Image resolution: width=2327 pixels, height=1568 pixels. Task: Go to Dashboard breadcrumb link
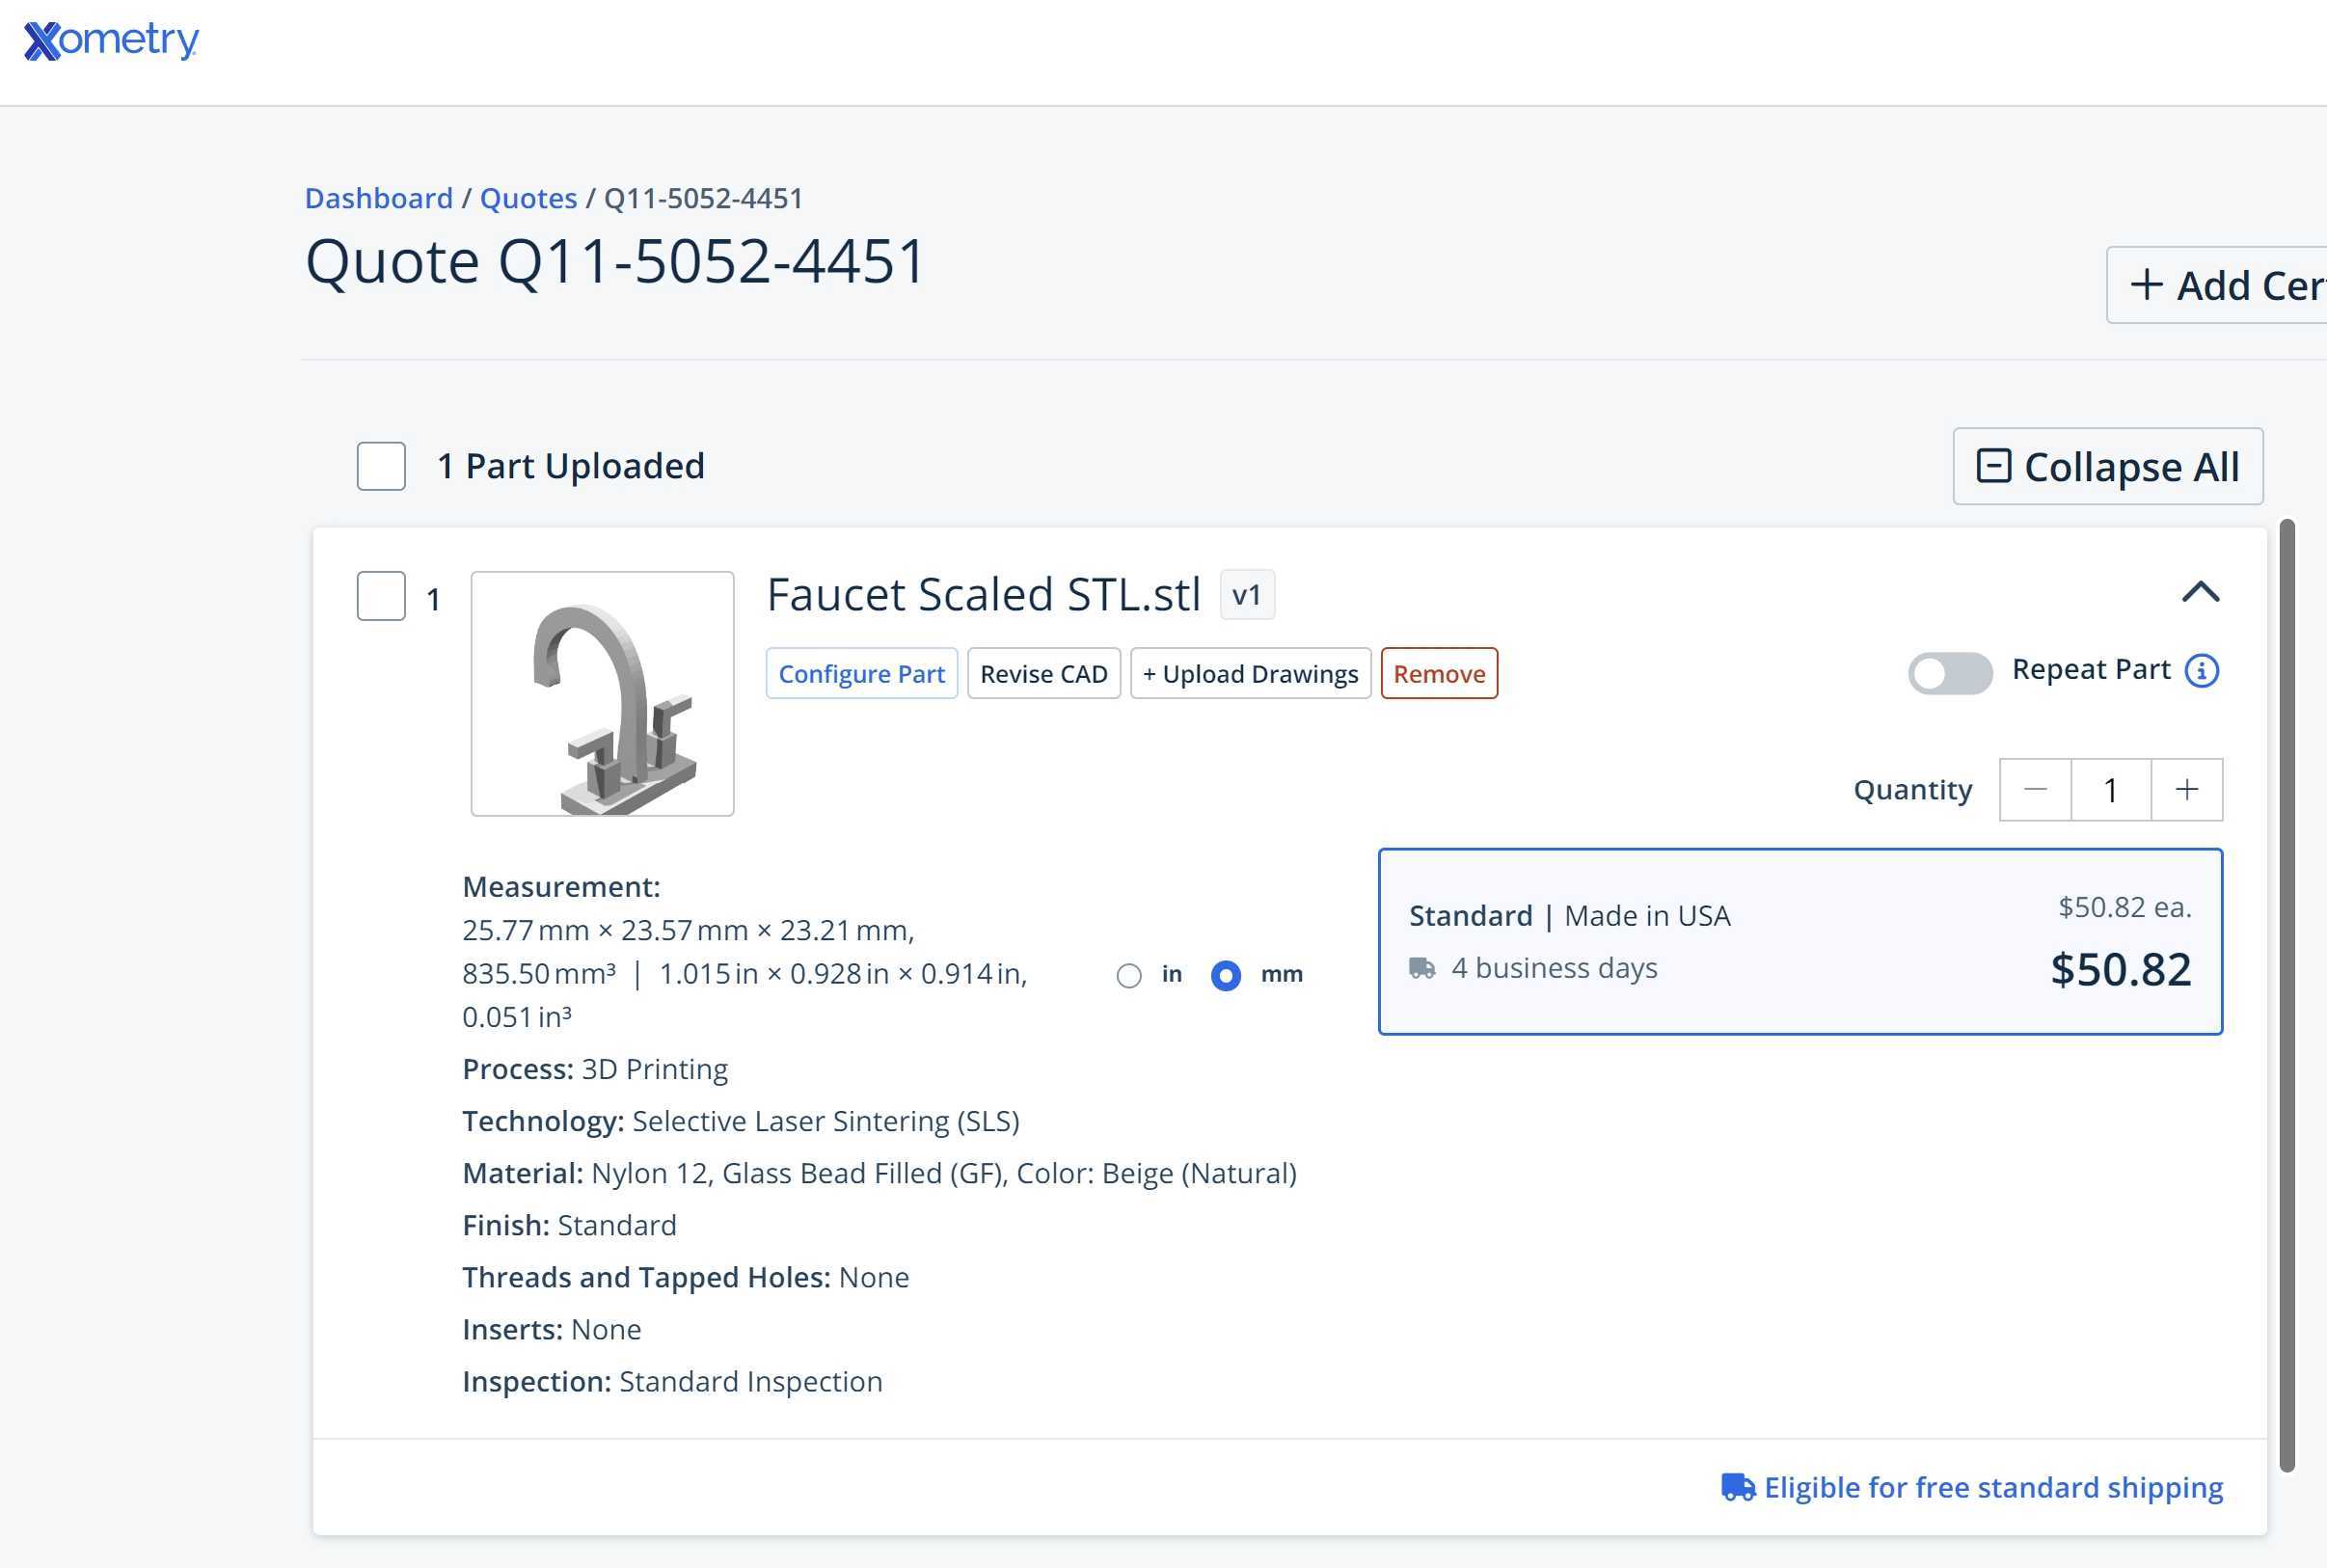click(x=379, y=198)
